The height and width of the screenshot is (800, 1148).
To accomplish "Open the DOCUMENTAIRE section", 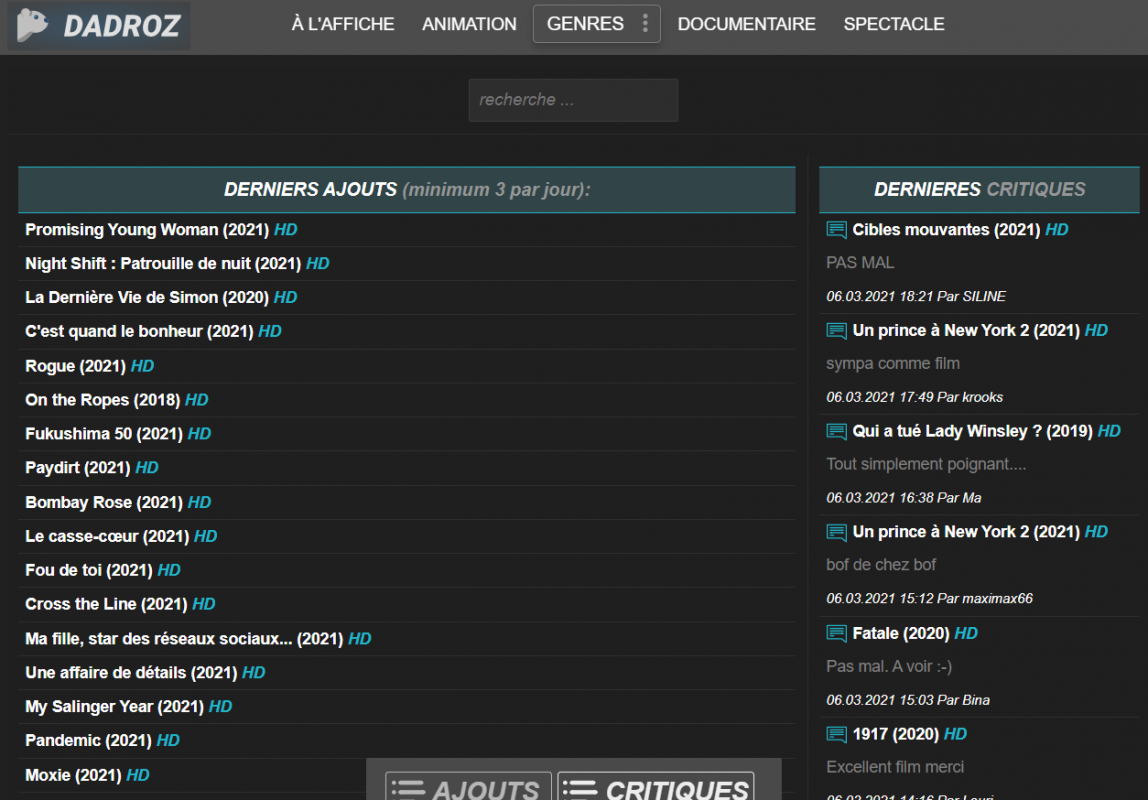I will click(x=746, y=24).
